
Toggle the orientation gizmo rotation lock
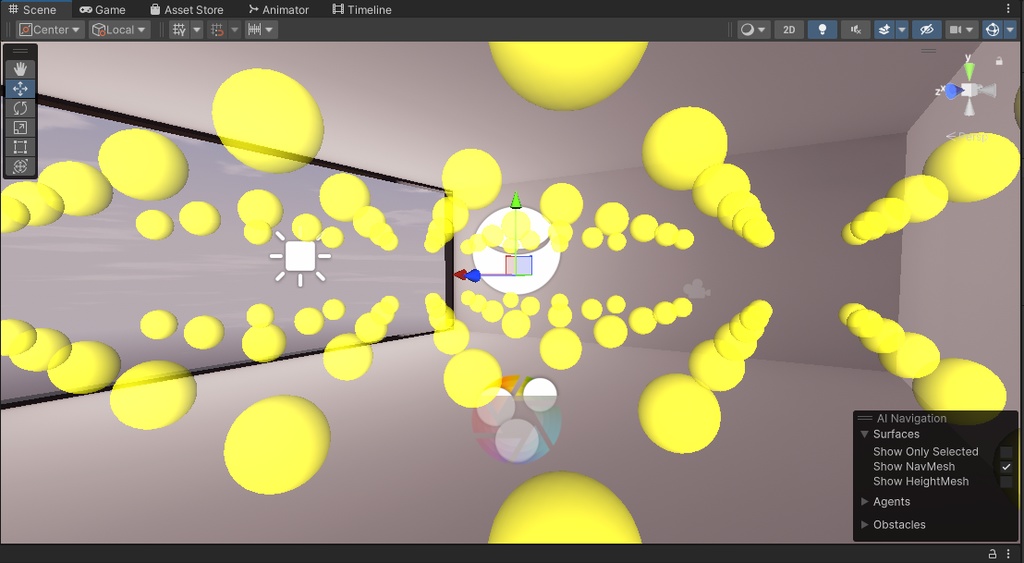pyautogui.click(x=999, y=61)
